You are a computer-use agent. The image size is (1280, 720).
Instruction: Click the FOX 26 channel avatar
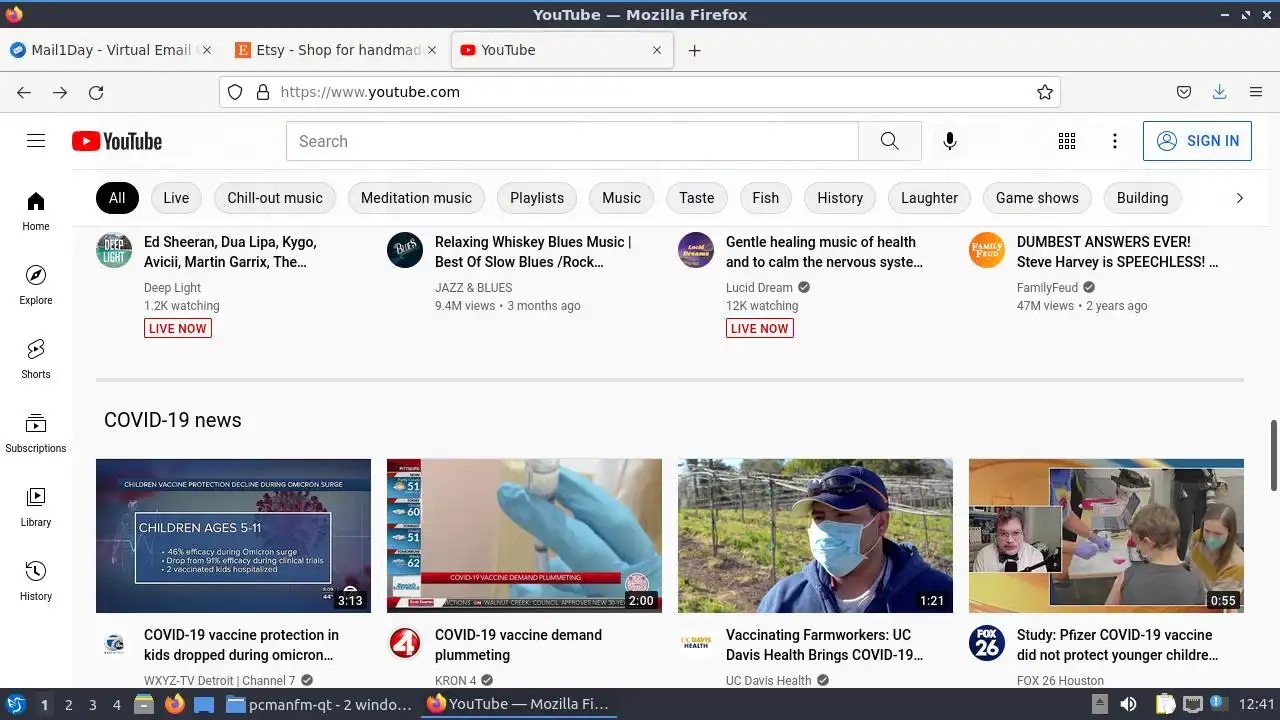coord(987,643)
